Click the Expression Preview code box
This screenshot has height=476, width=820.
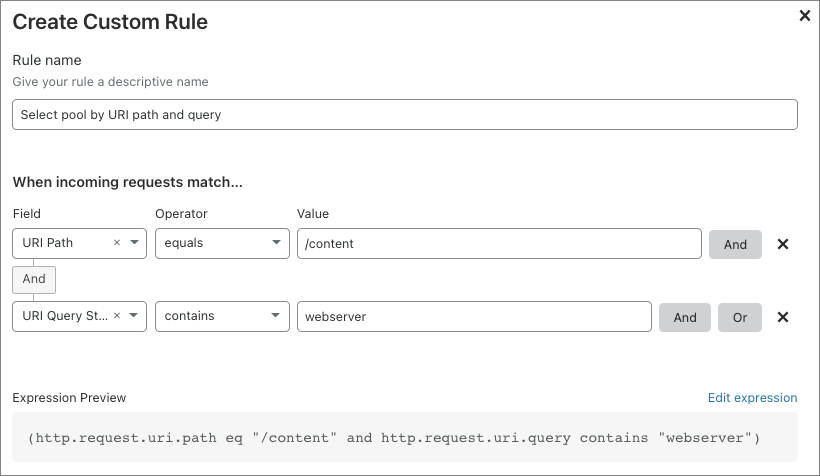click(x=404, y=438)
